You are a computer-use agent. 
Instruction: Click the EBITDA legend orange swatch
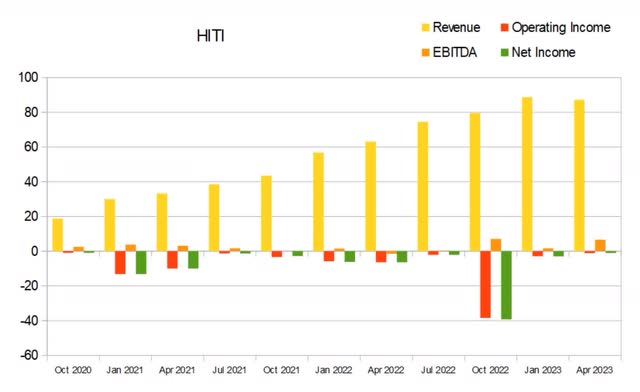[426, 52]
